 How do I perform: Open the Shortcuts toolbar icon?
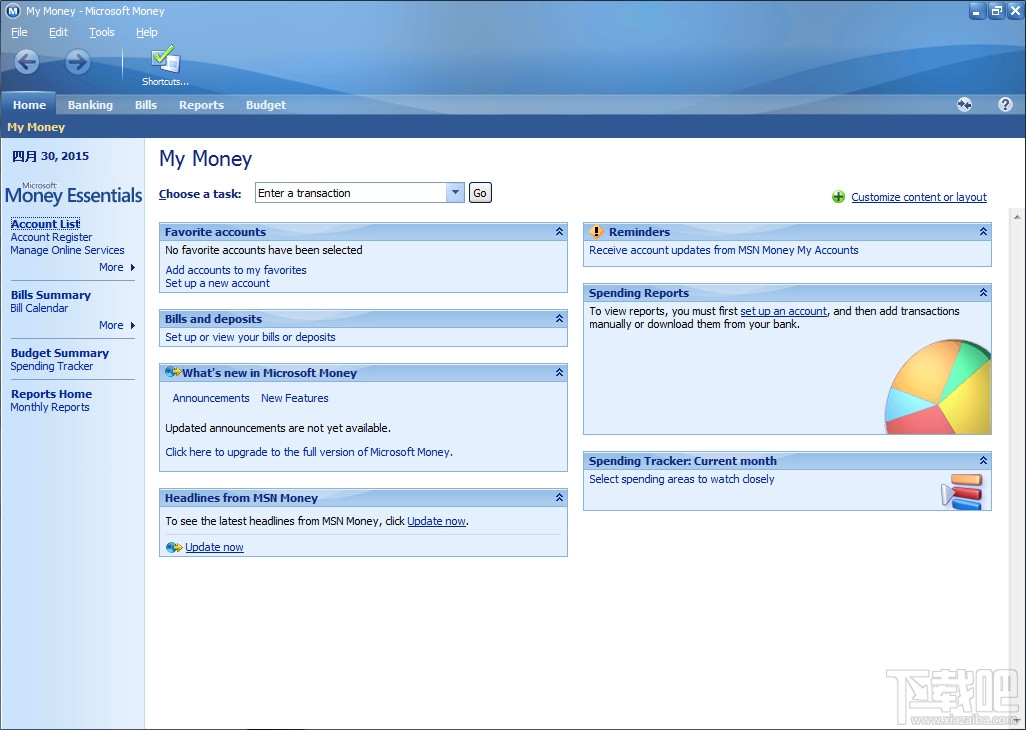point(166,65)
